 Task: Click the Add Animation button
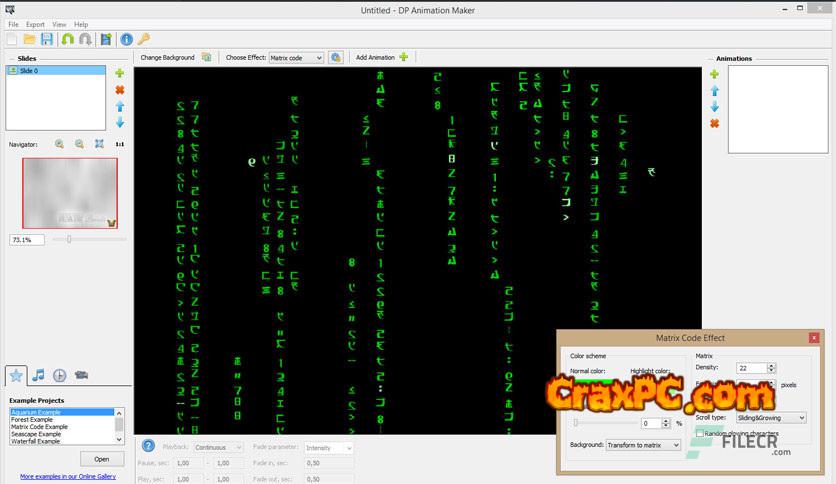[x=375, y=57]
